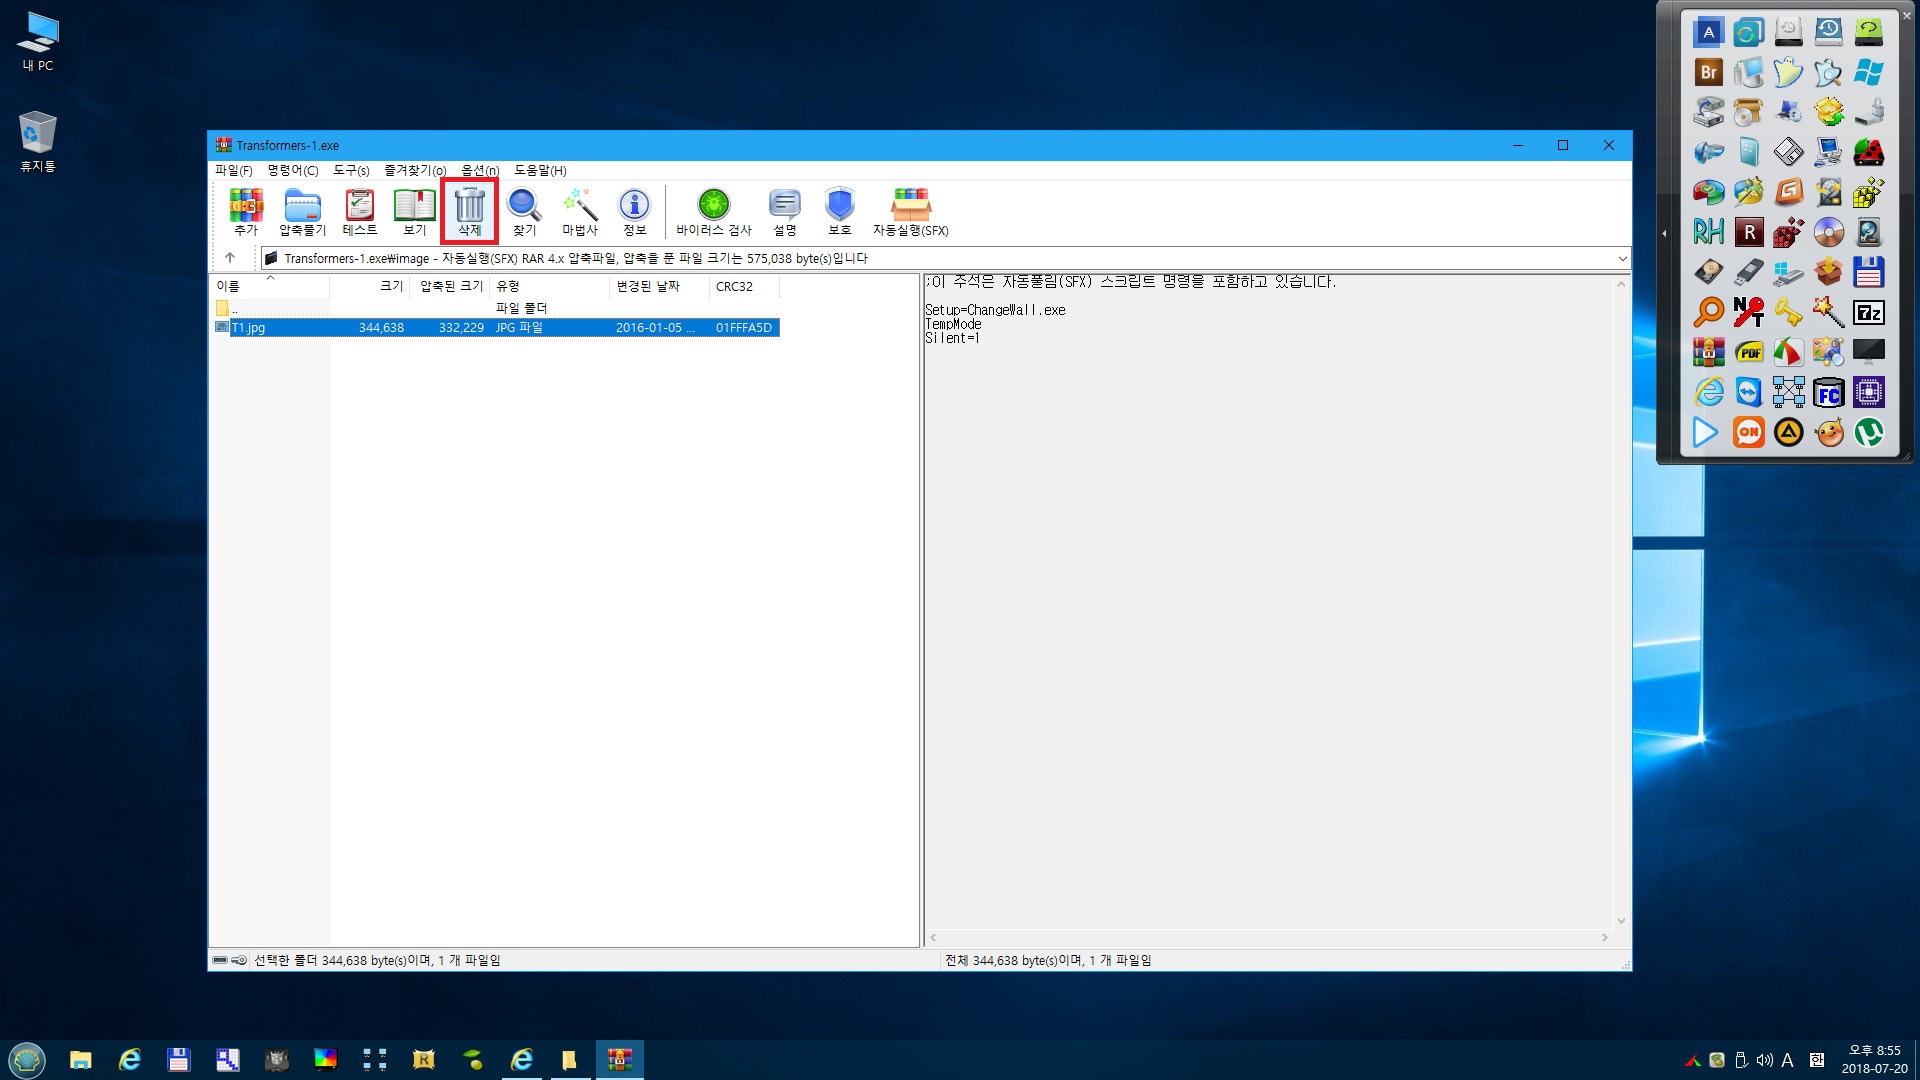Show archive Info (정보) icon

pos(634,212)
